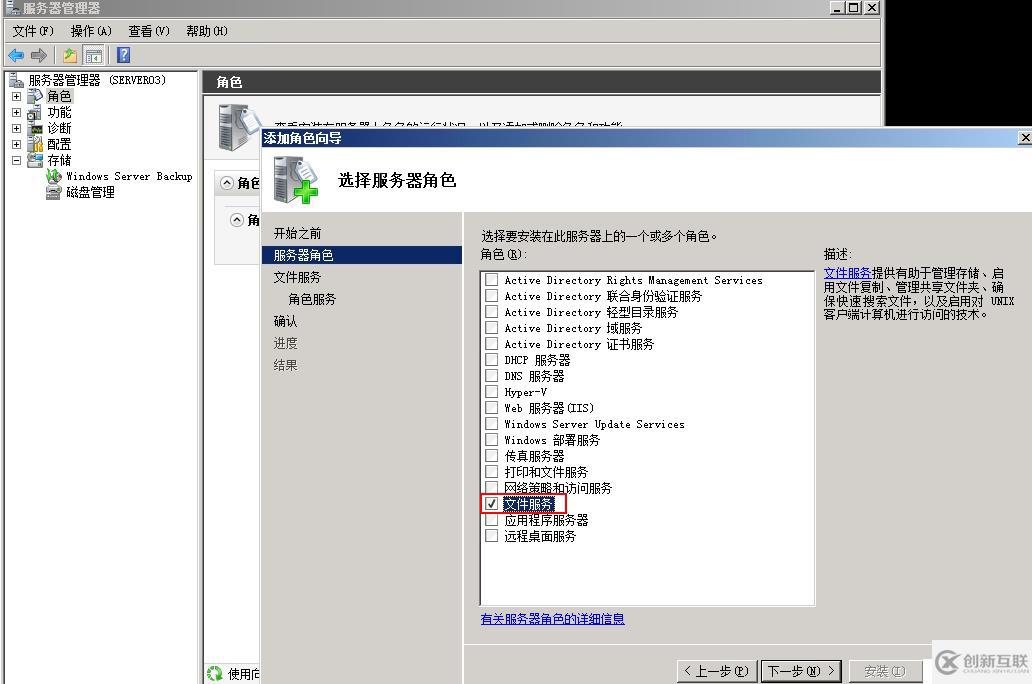1032x684 pixels.
Task: Check Windows Server Update Services role
Action: click(492, 423)
